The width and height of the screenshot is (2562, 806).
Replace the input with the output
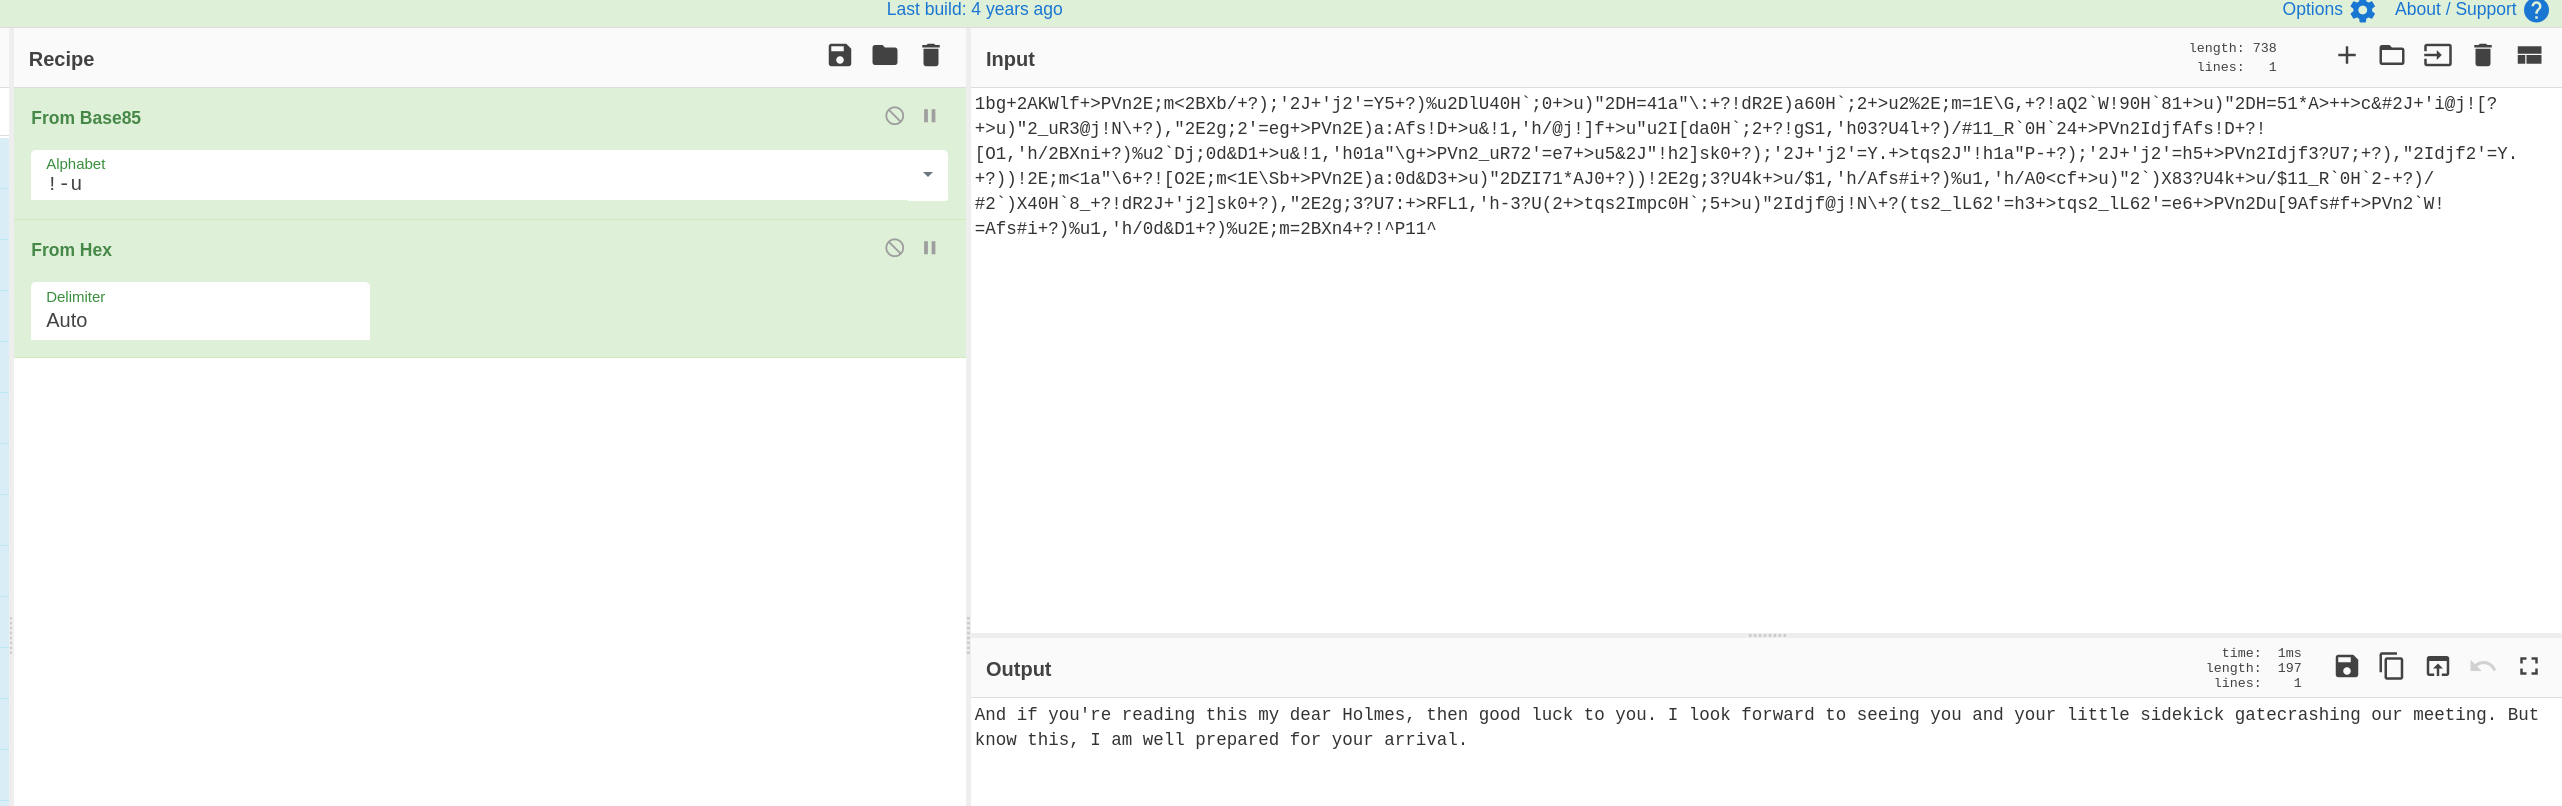(x=2437, y=667)
